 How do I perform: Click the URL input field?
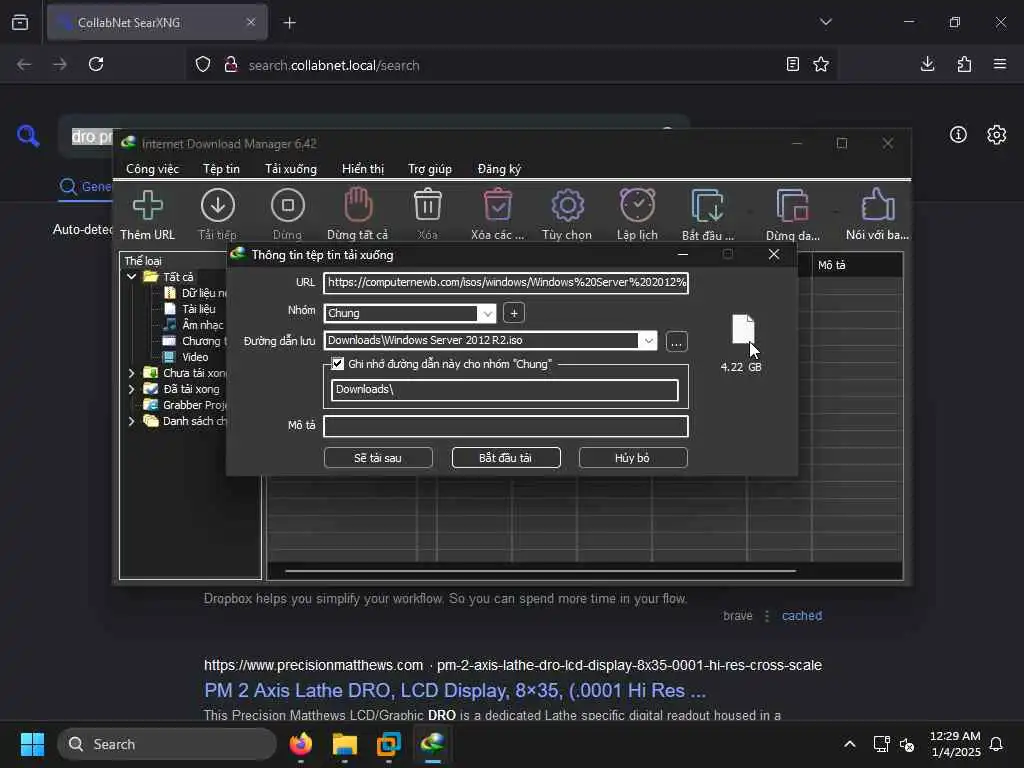(506, 283)
